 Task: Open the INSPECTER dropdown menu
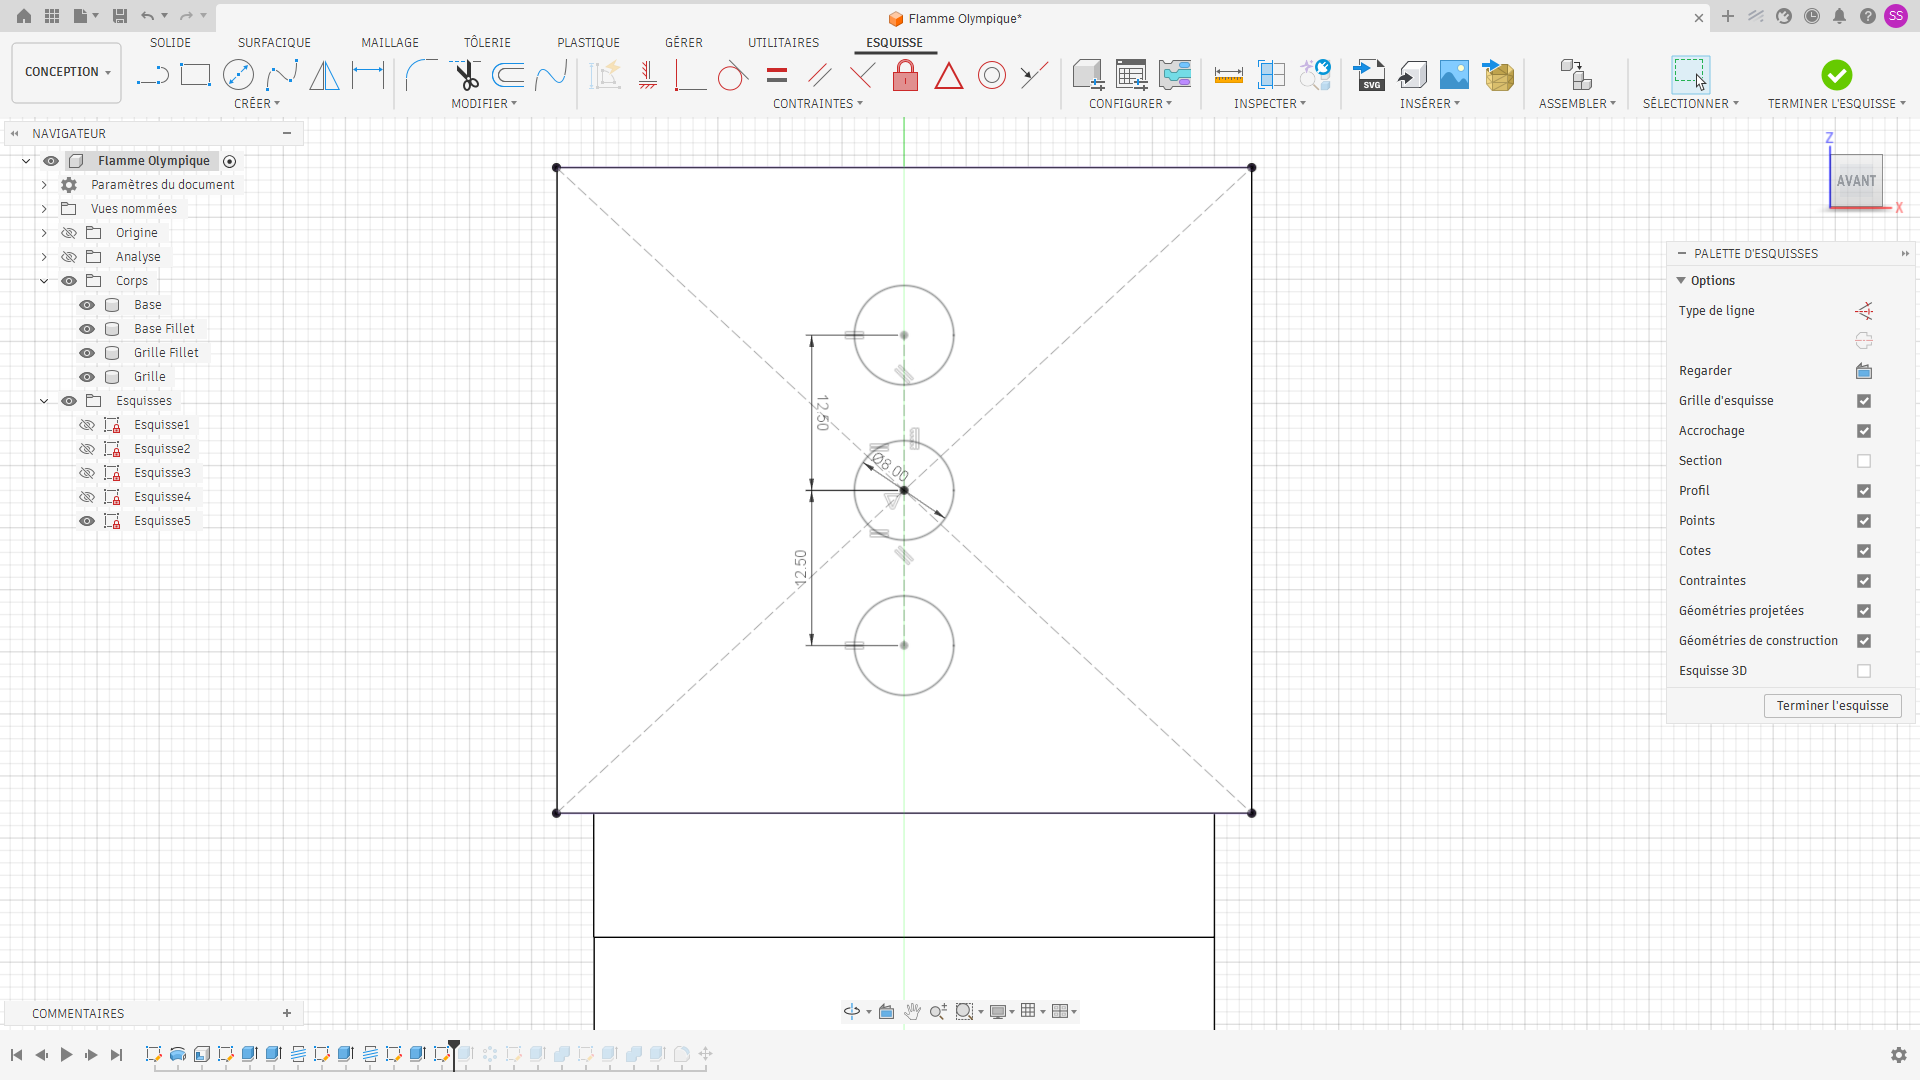tap(1270, 104)
